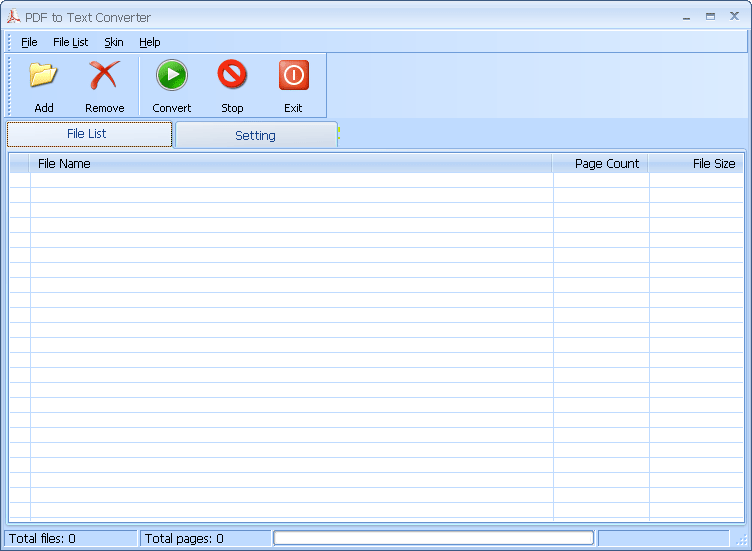
Task: Sort by the Page Count column header
Action: point(600,164)
